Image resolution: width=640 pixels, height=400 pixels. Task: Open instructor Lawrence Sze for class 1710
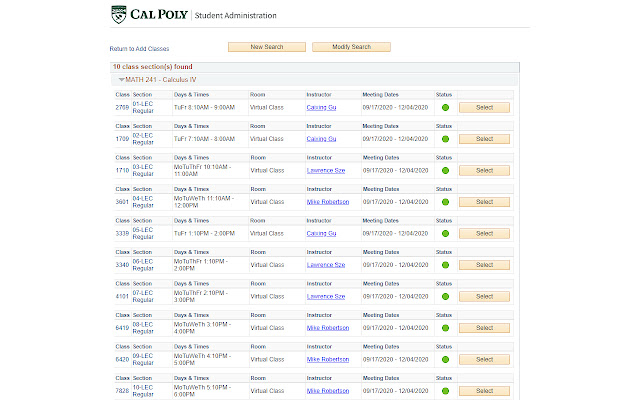326,171
